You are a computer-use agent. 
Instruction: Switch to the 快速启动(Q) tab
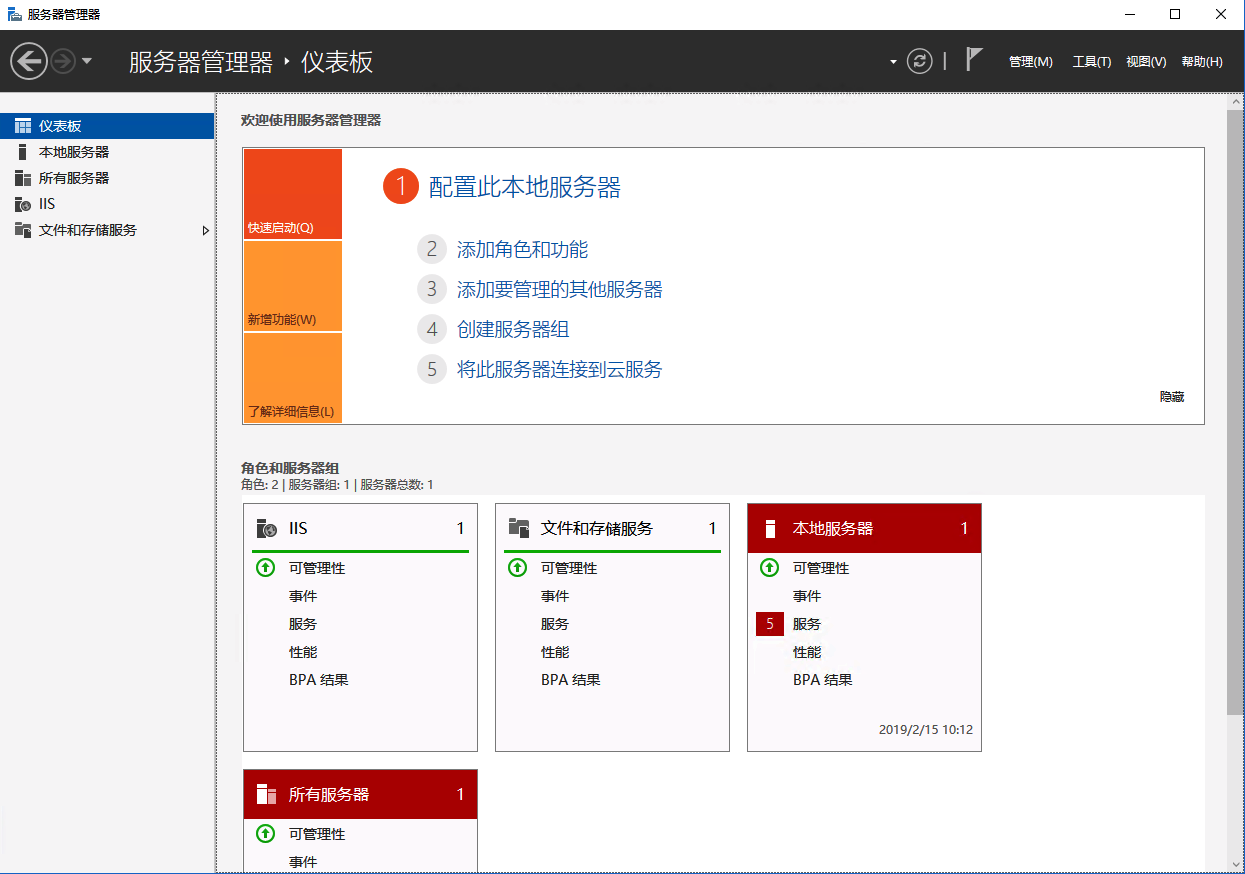(x=292, y=194)
